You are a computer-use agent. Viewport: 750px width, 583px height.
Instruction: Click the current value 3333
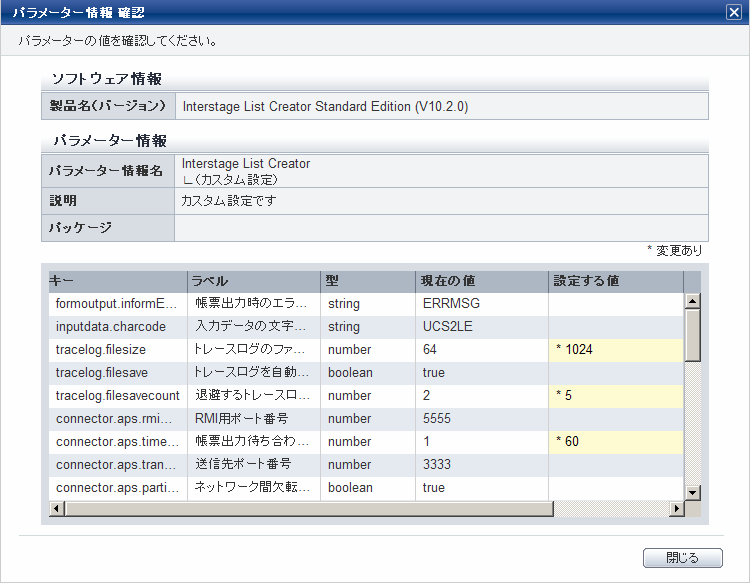click(437, 464)
